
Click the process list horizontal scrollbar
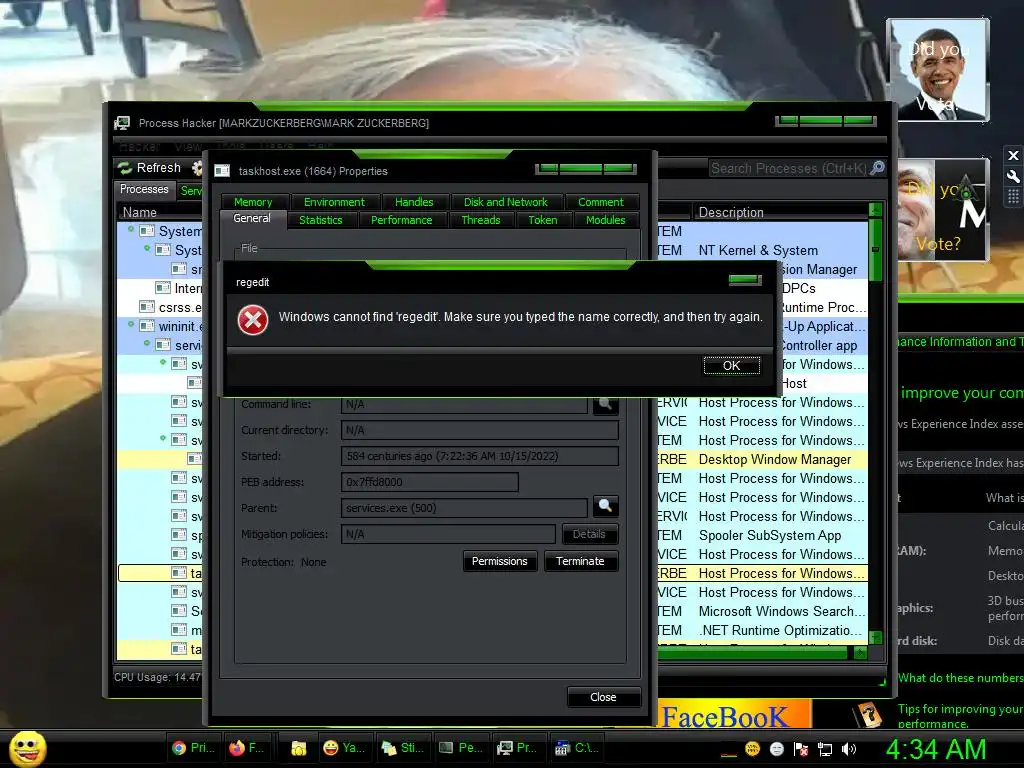click(x=763, y=652)
